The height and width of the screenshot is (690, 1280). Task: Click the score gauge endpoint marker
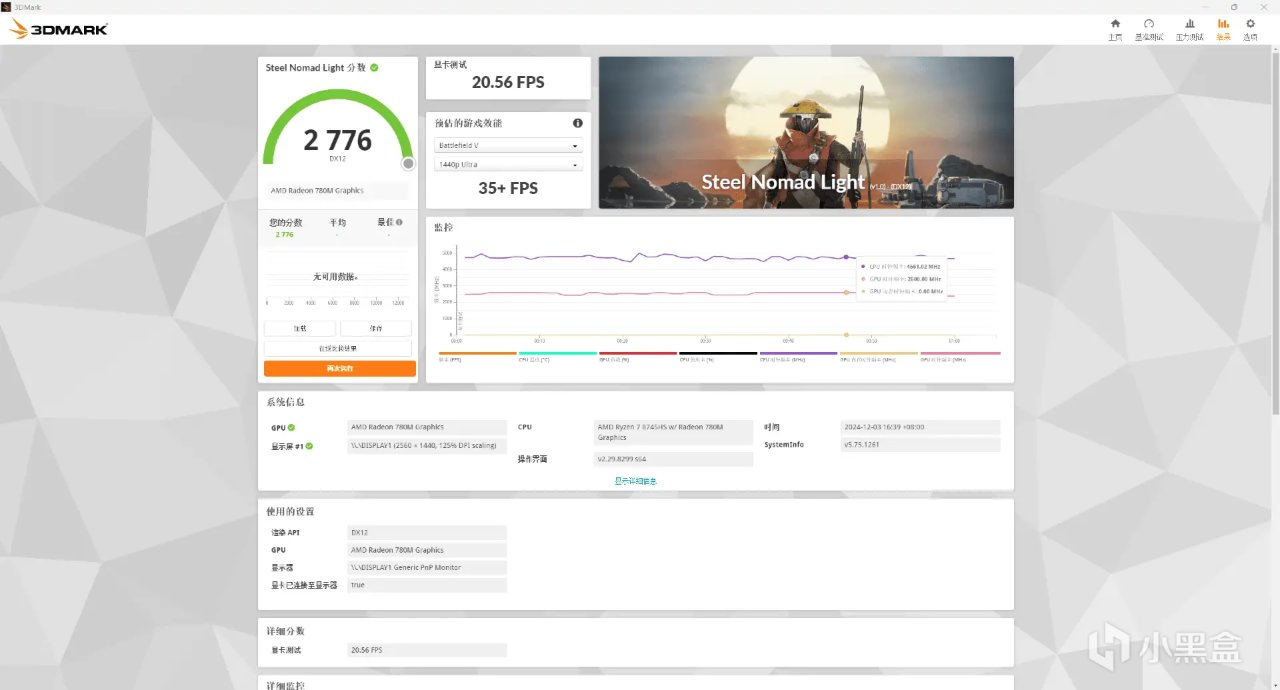(408, 164)
